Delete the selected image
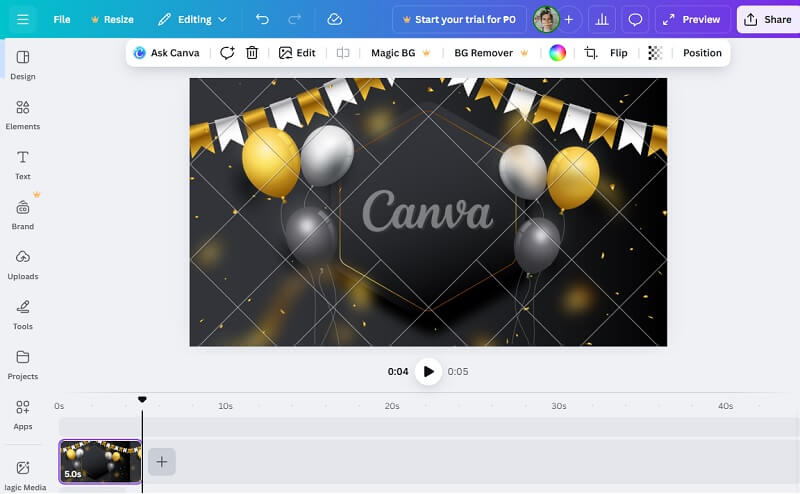This screenshot has width=800, height=494. coord(252,53)
